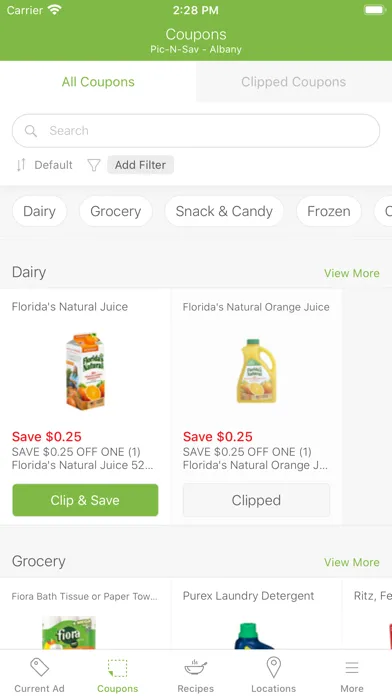Viewport: 392px width, 696px height.
Task: Switch to the Clipped Coupons tab
Action: click(x=293, y=82)
